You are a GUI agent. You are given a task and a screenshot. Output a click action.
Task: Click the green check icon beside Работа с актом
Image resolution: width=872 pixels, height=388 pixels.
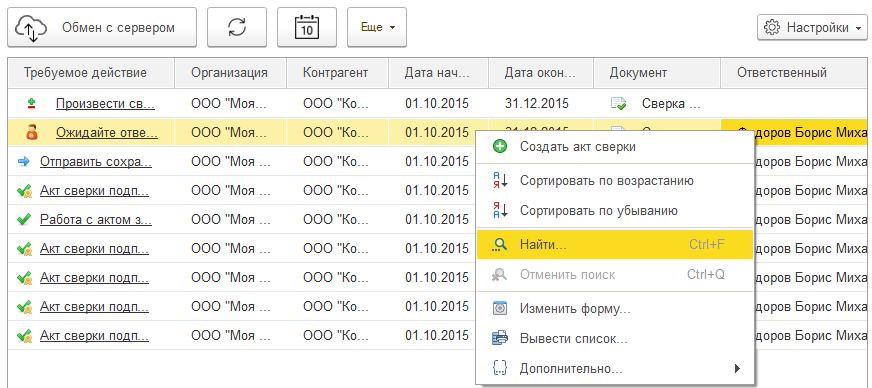tap(24, 219)
